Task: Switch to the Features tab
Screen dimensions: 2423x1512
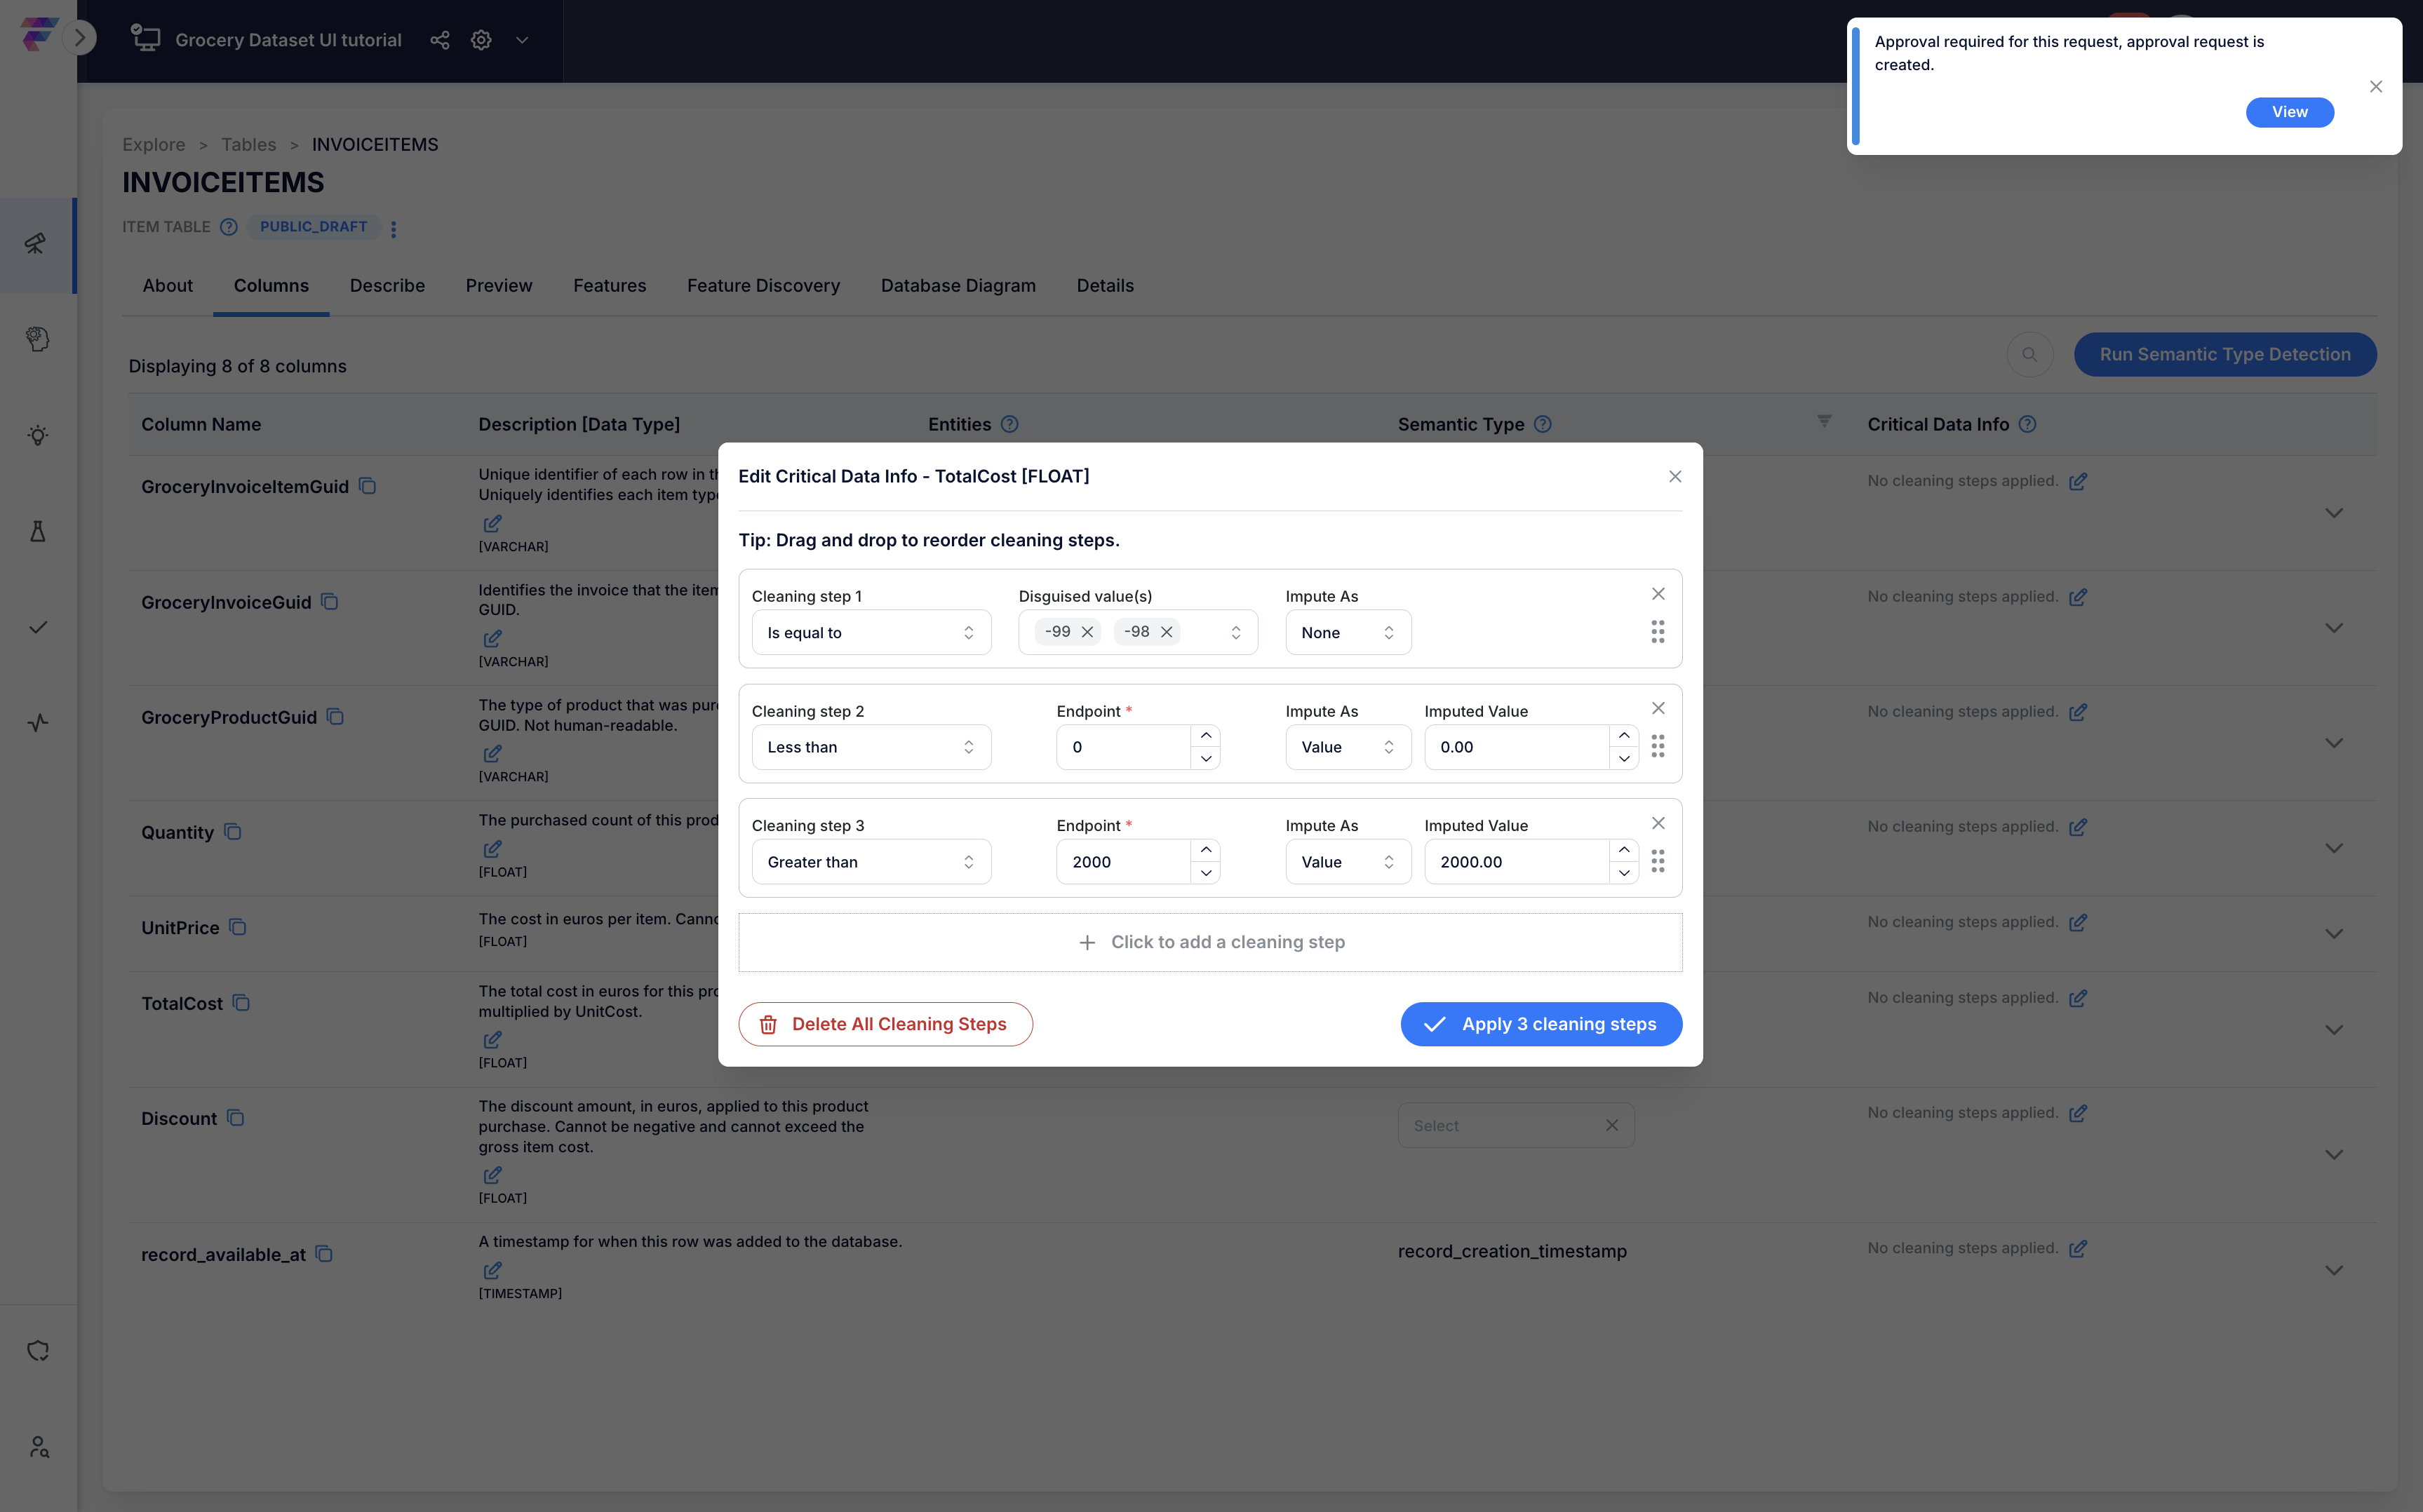Action: (609, 285)
